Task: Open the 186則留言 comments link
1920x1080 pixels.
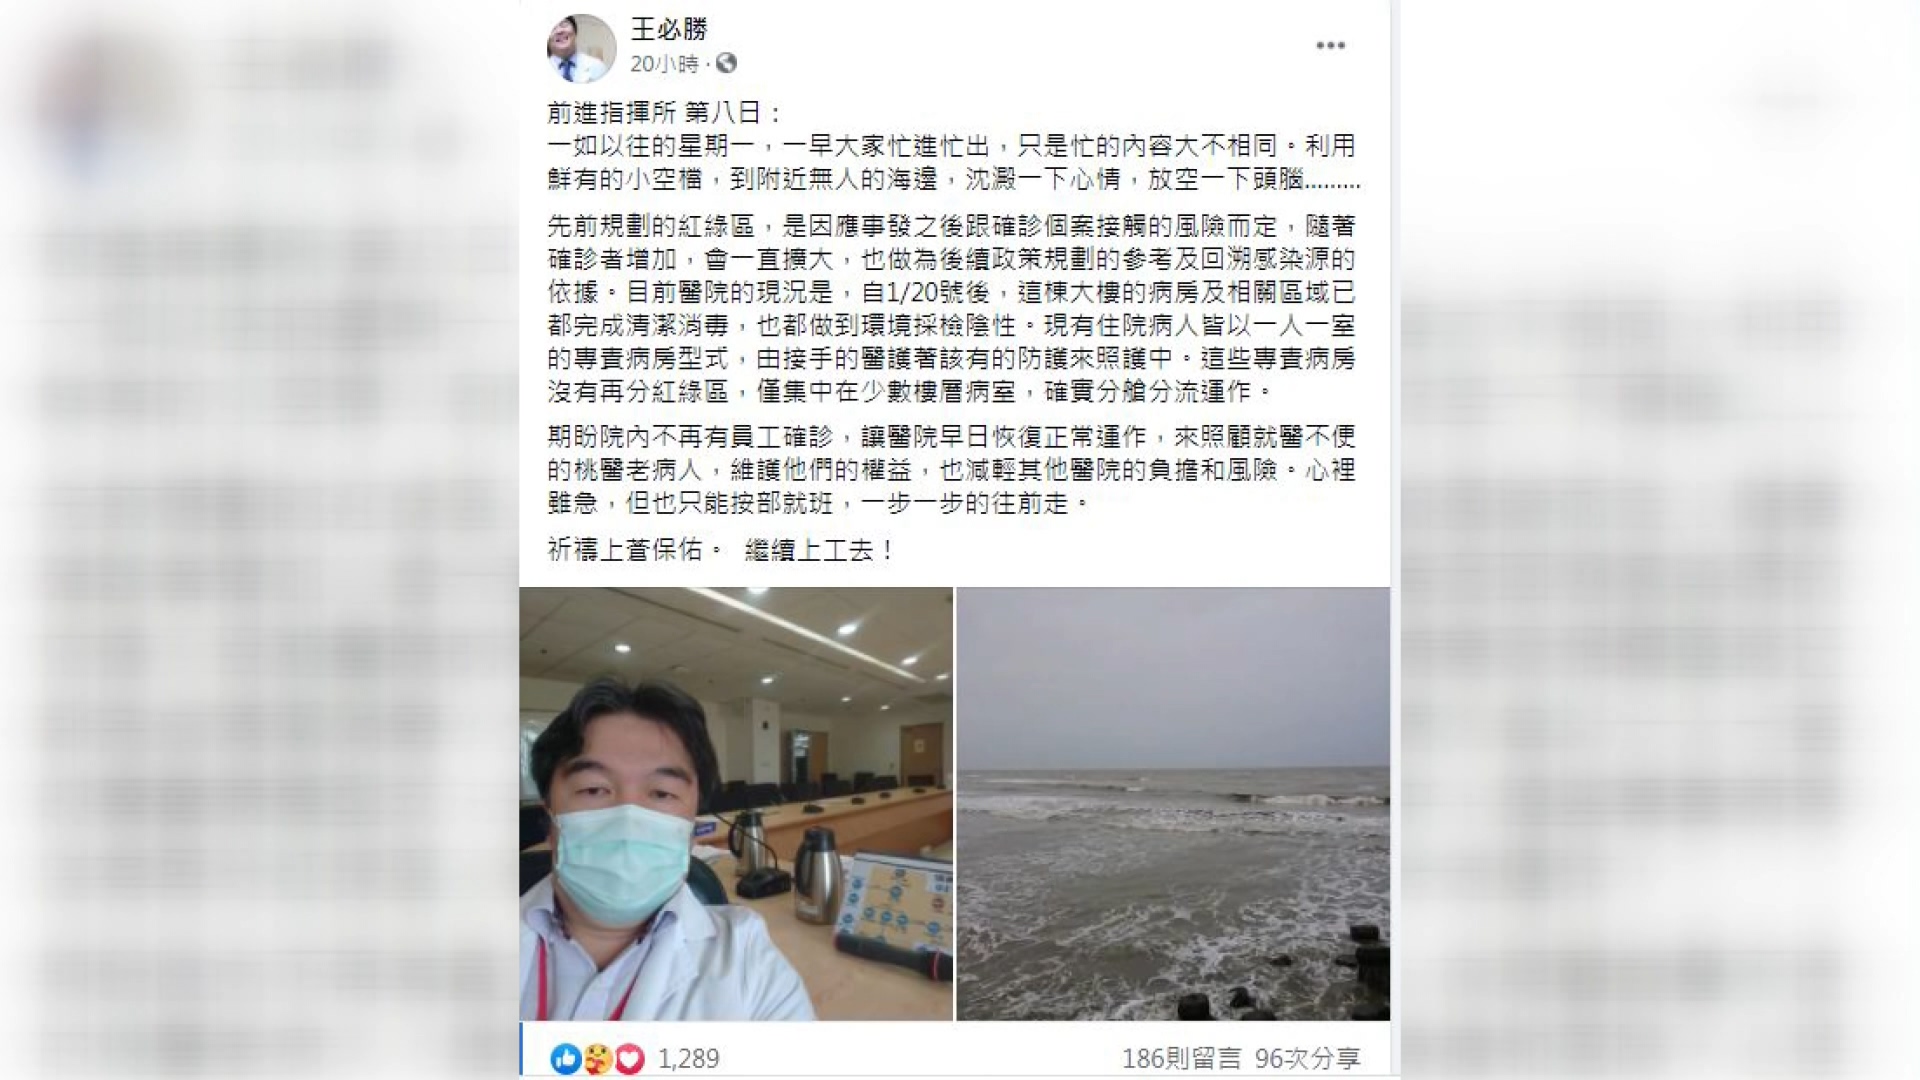Action: coord(1181,1058)
